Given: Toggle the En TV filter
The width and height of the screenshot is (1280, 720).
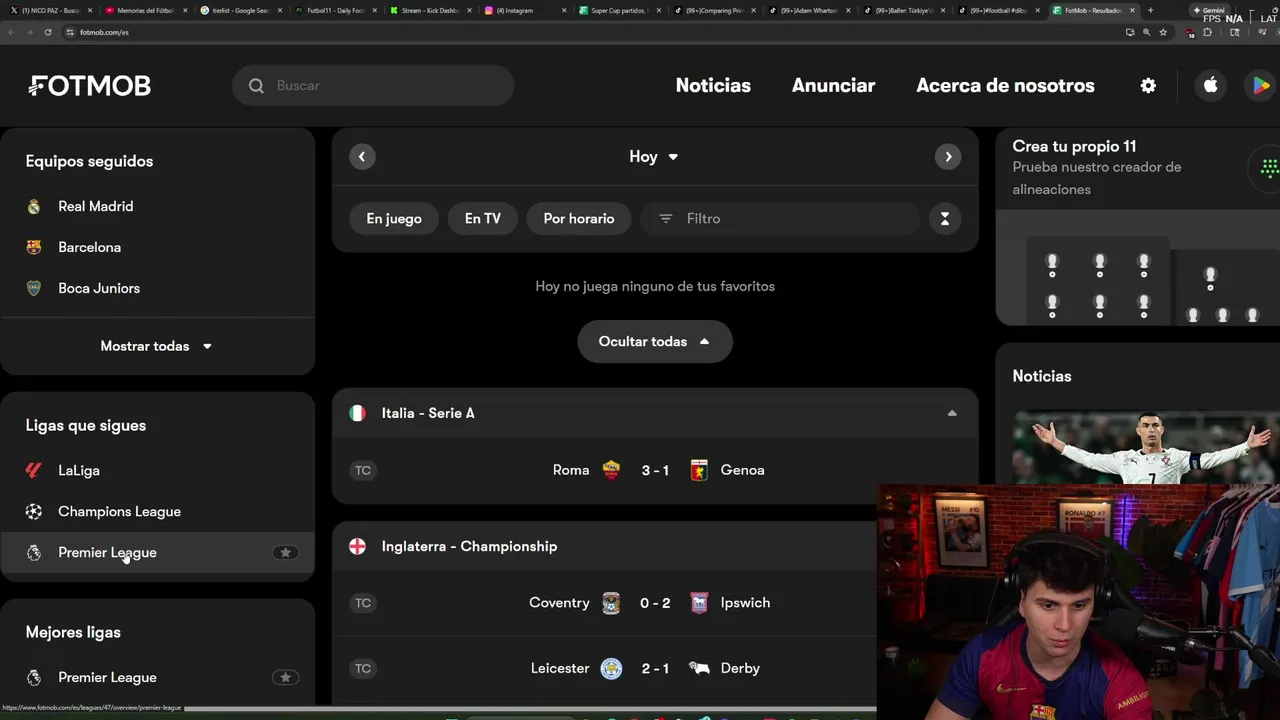Looking at the screenshot, I should 482,219.
